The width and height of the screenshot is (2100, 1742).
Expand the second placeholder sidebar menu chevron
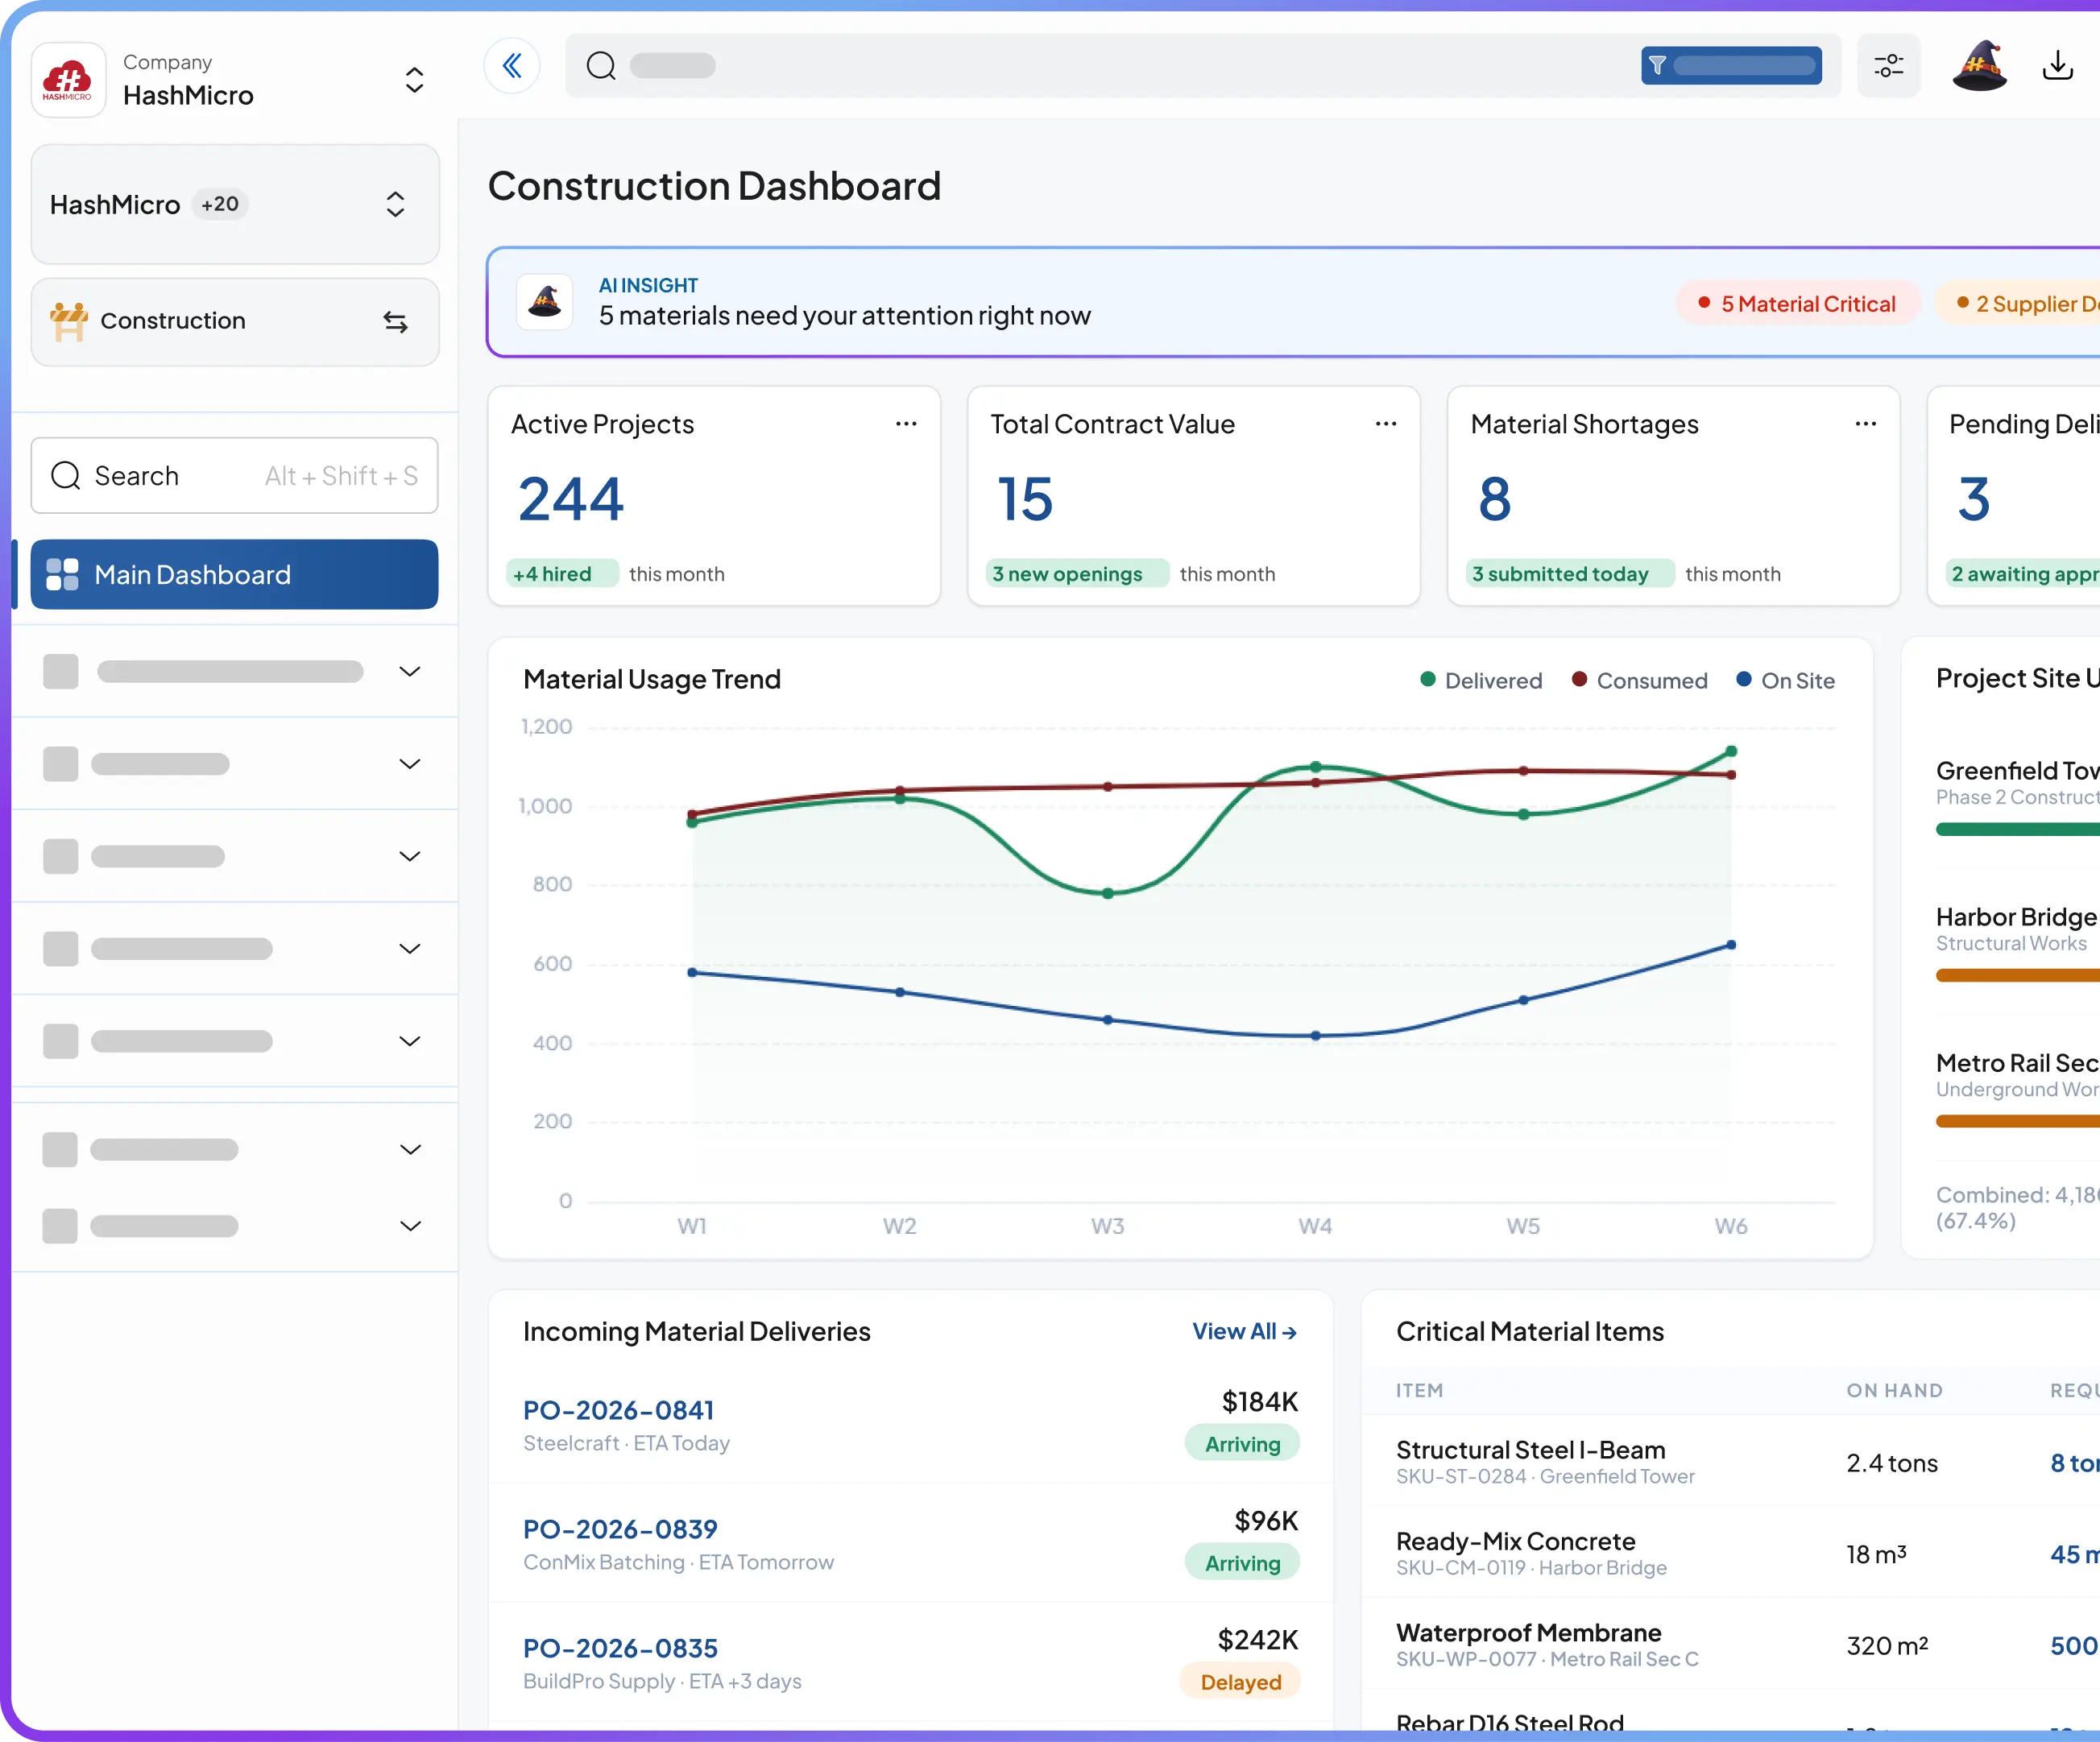[410, 764]
